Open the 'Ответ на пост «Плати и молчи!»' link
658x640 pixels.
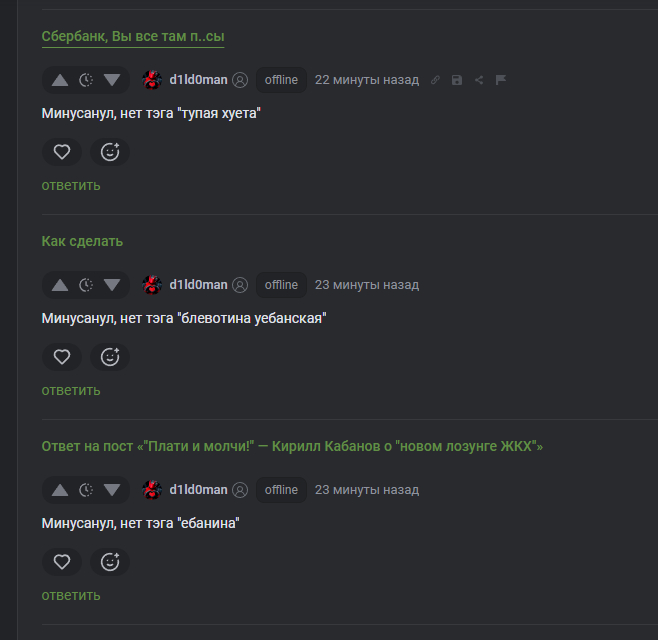[x=292, y=446]
